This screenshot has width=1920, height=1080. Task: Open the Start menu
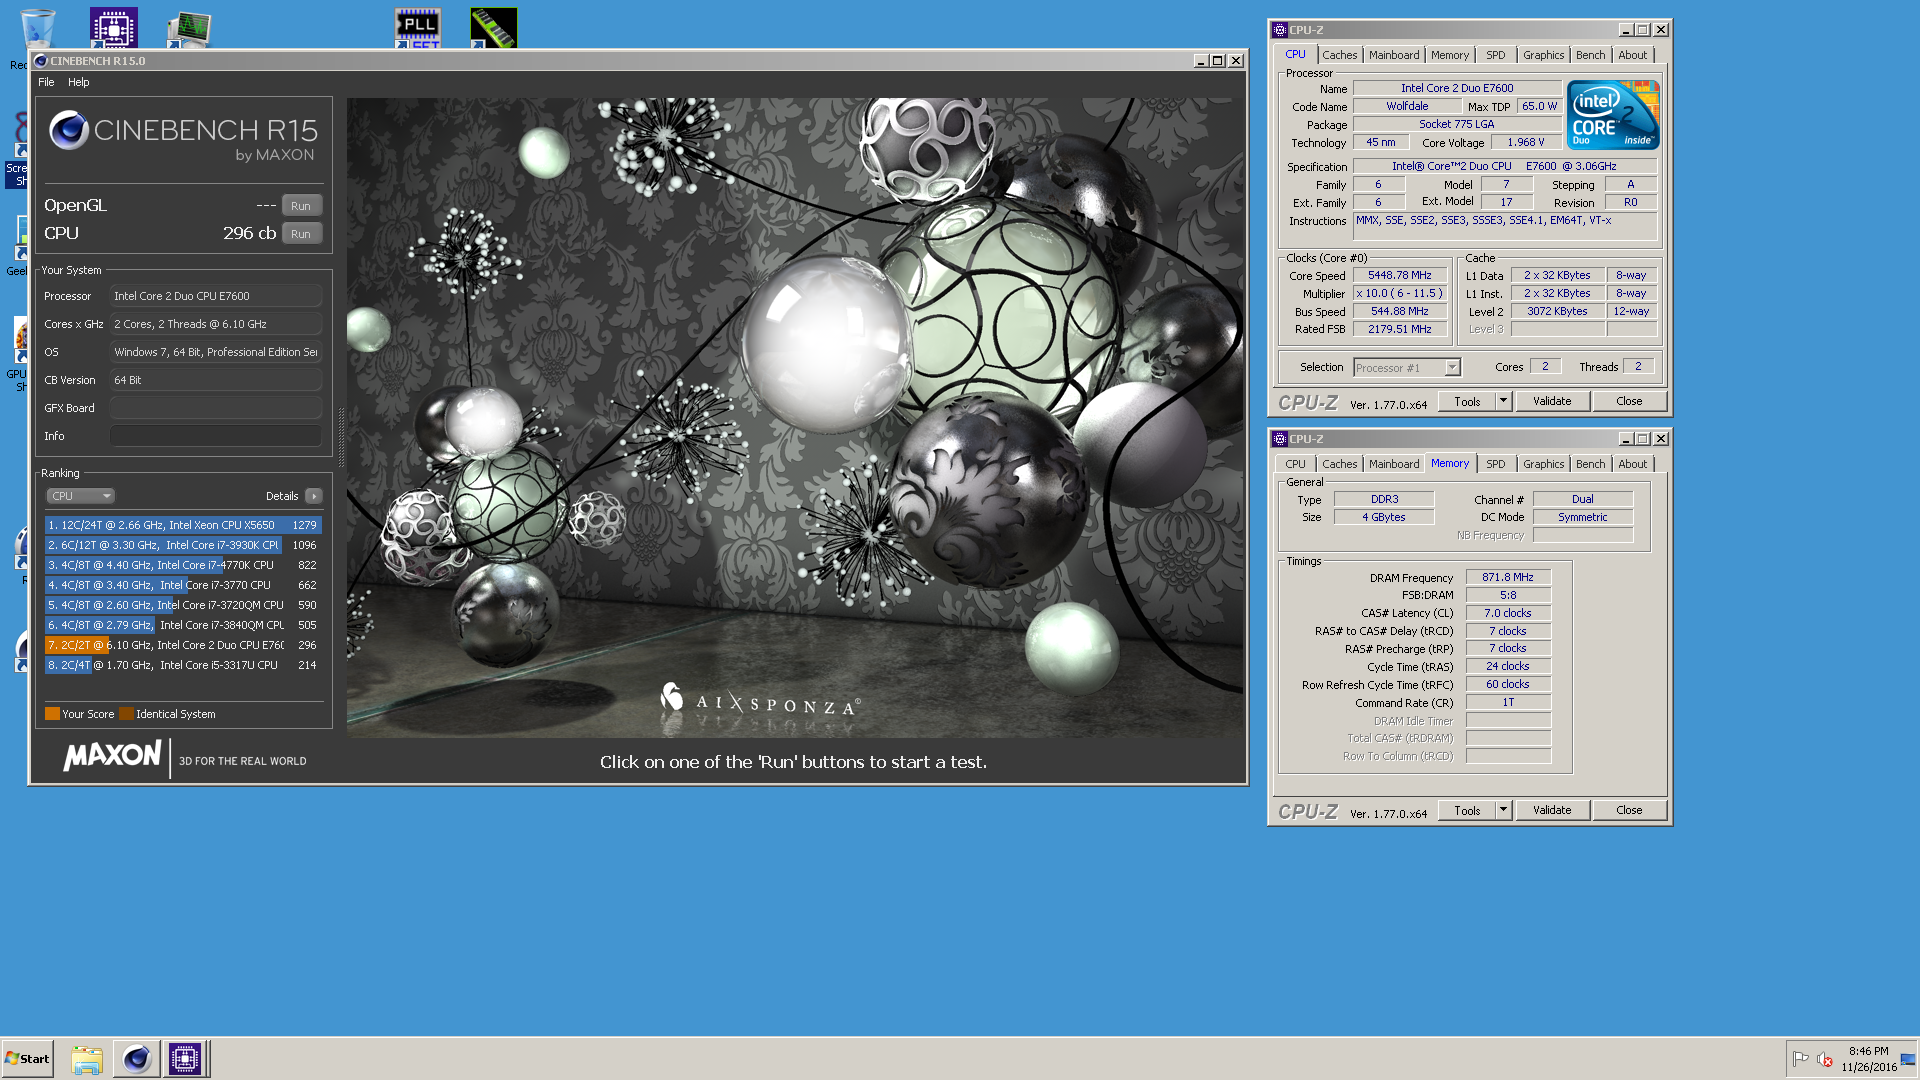[x=27, y=1059]
